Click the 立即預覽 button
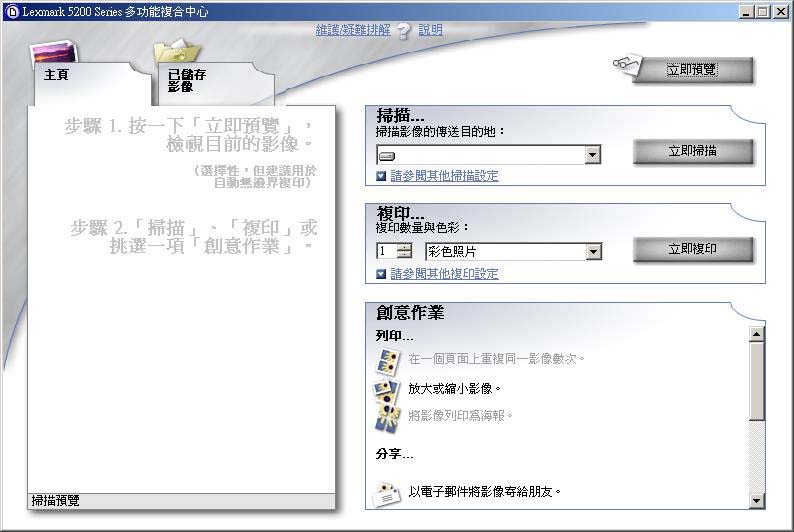Screen dimensions: 794x532 coord(692,70)
